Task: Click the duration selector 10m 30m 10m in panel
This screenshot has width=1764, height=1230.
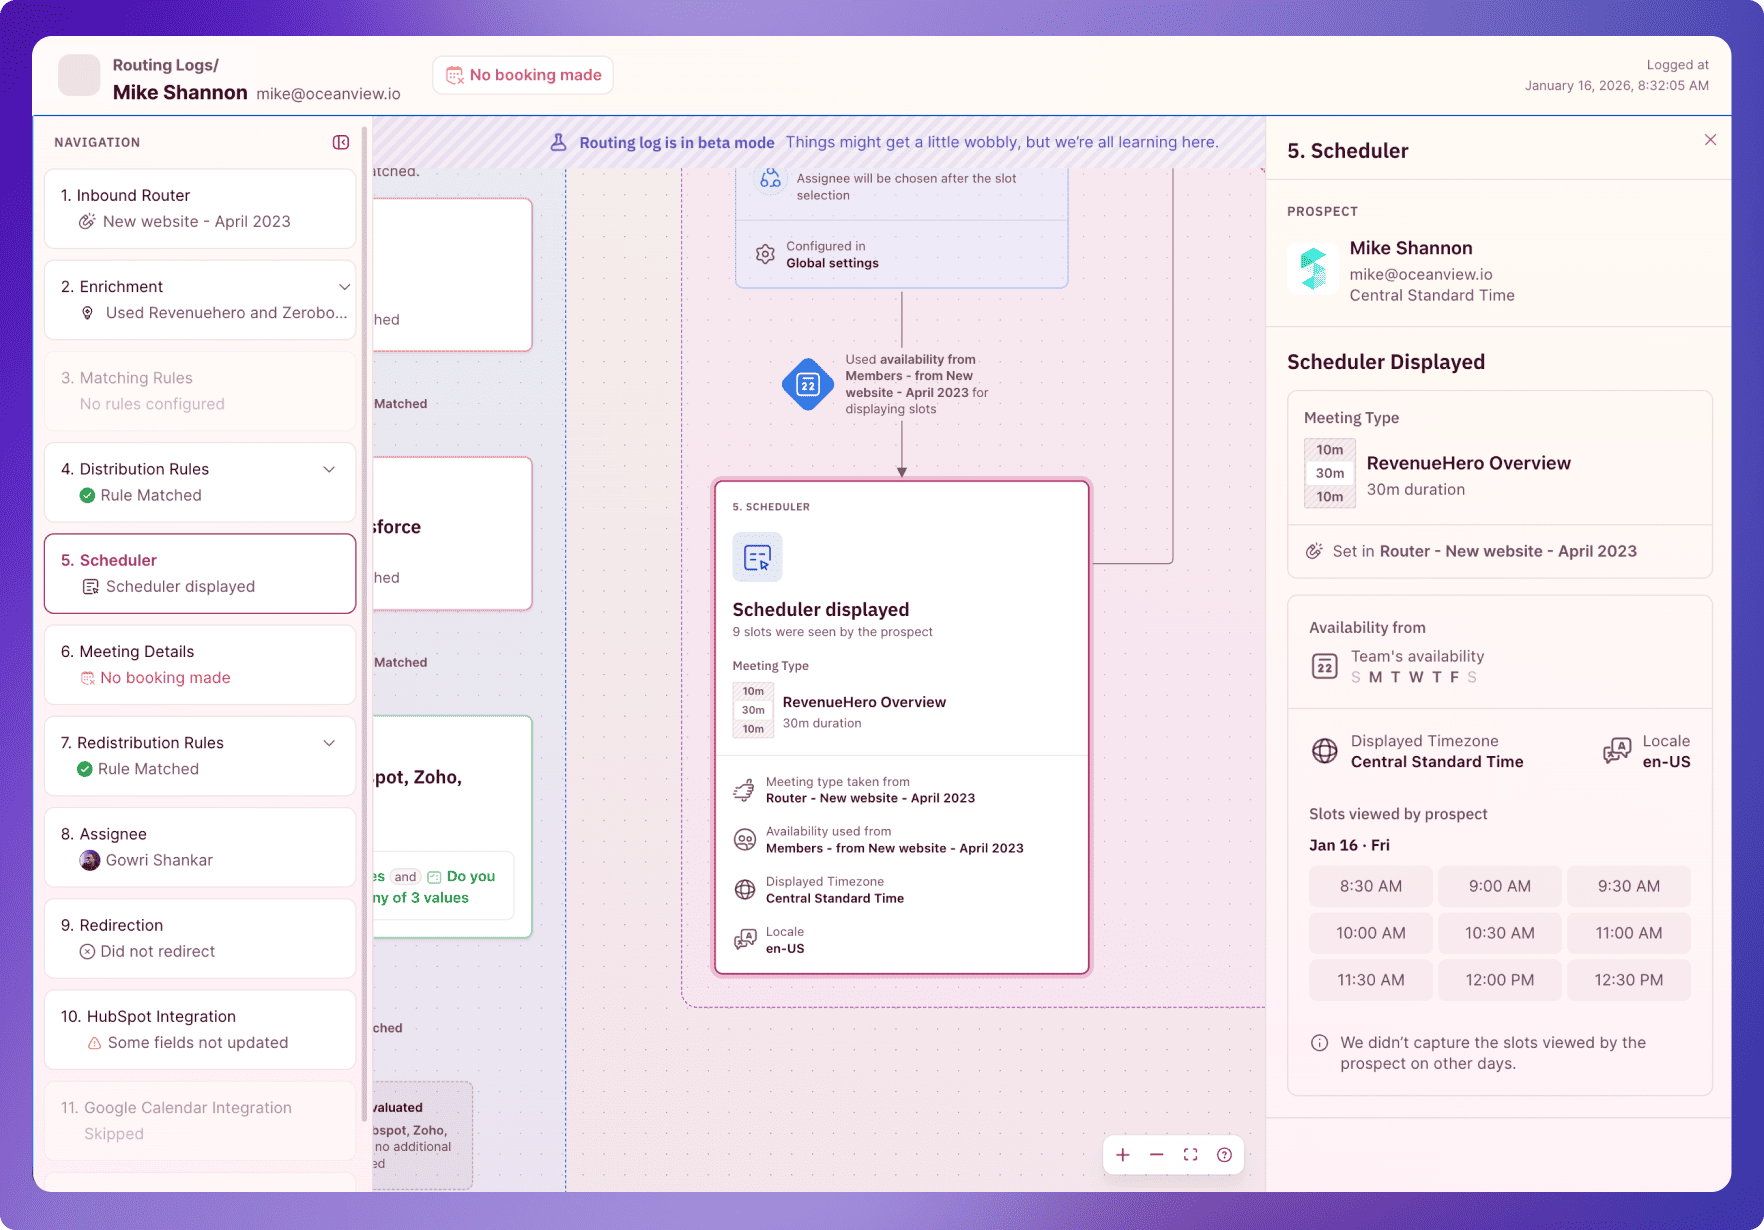Action: click(1330, 473)
